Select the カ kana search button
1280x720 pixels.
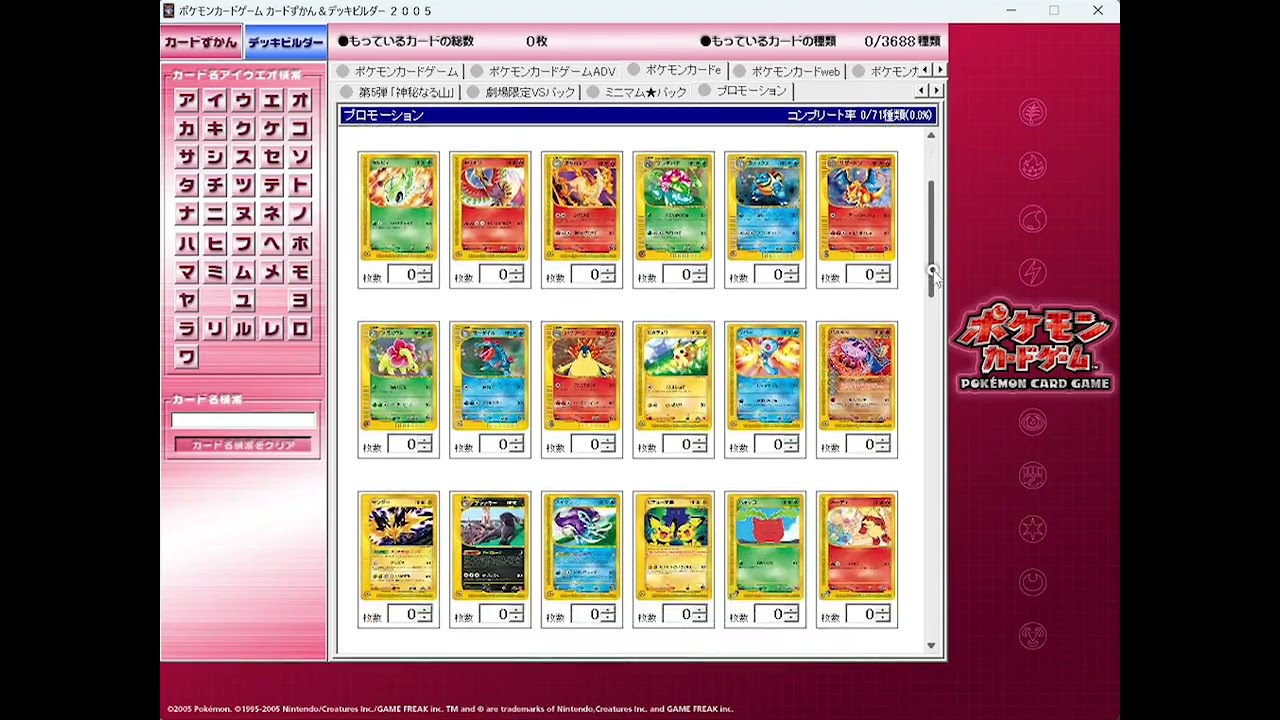[186, 128]
